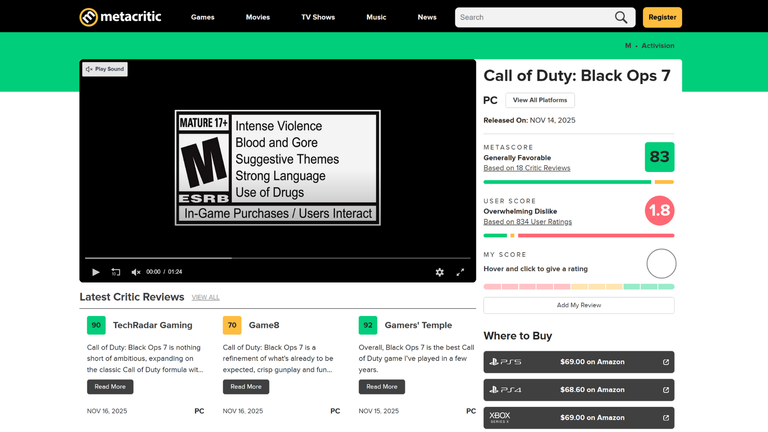This screenshot has height=432, width=768.
Task: Click TechRadar Gaming's 90 score badge
Action: tap(96, 325)
